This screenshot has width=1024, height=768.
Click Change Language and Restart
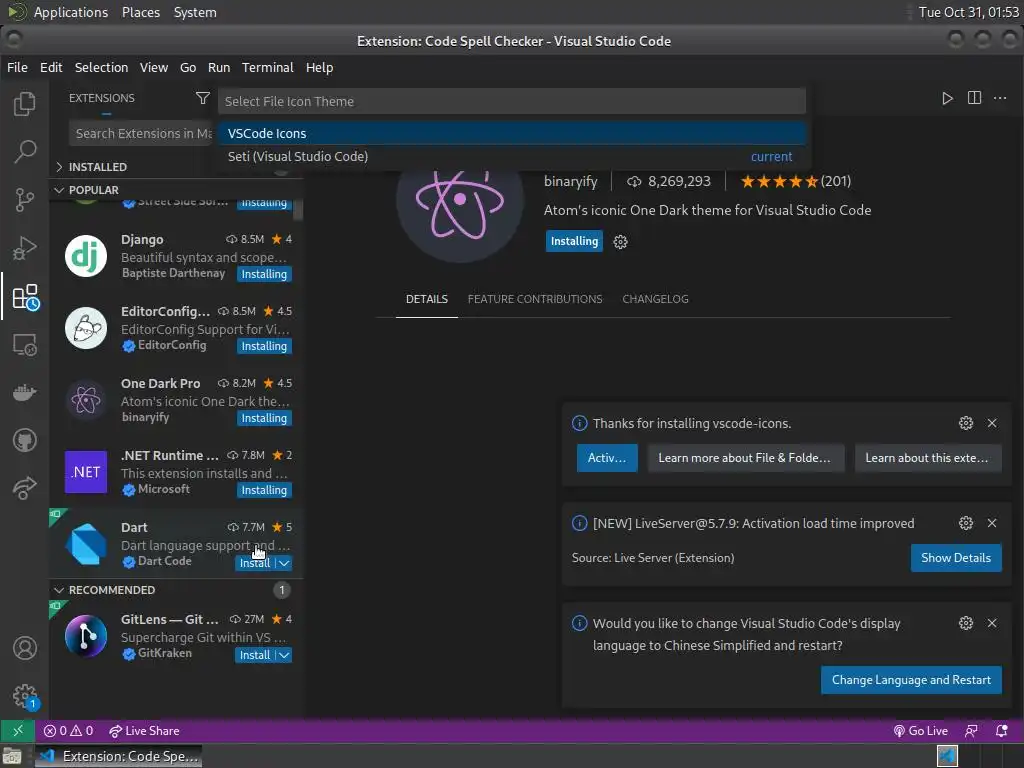[911, 680]
